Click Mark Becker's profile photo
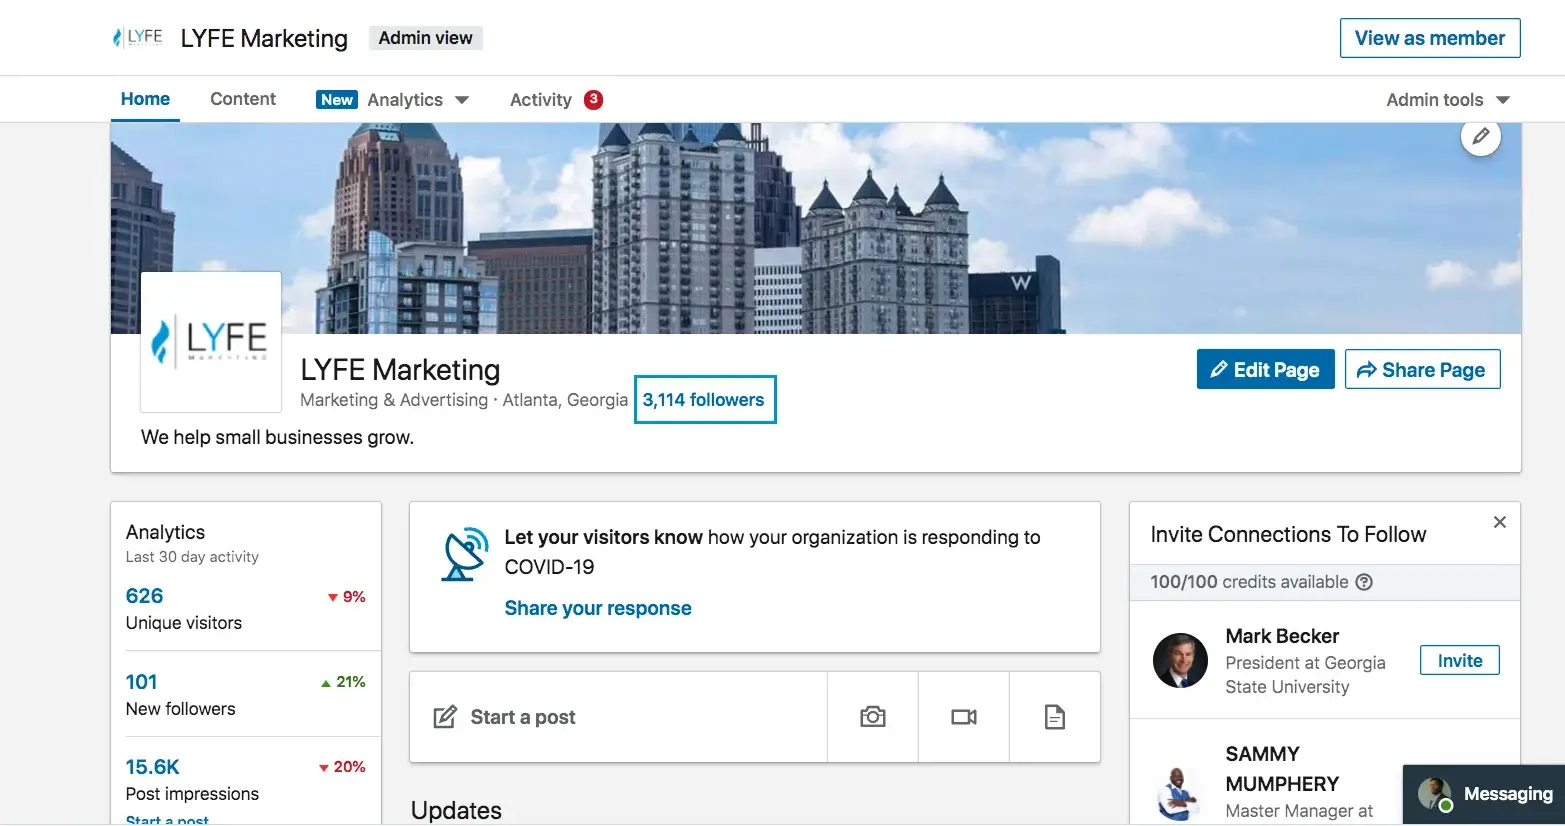The height and width of the screenshot is (826, 1565). 1180,661
